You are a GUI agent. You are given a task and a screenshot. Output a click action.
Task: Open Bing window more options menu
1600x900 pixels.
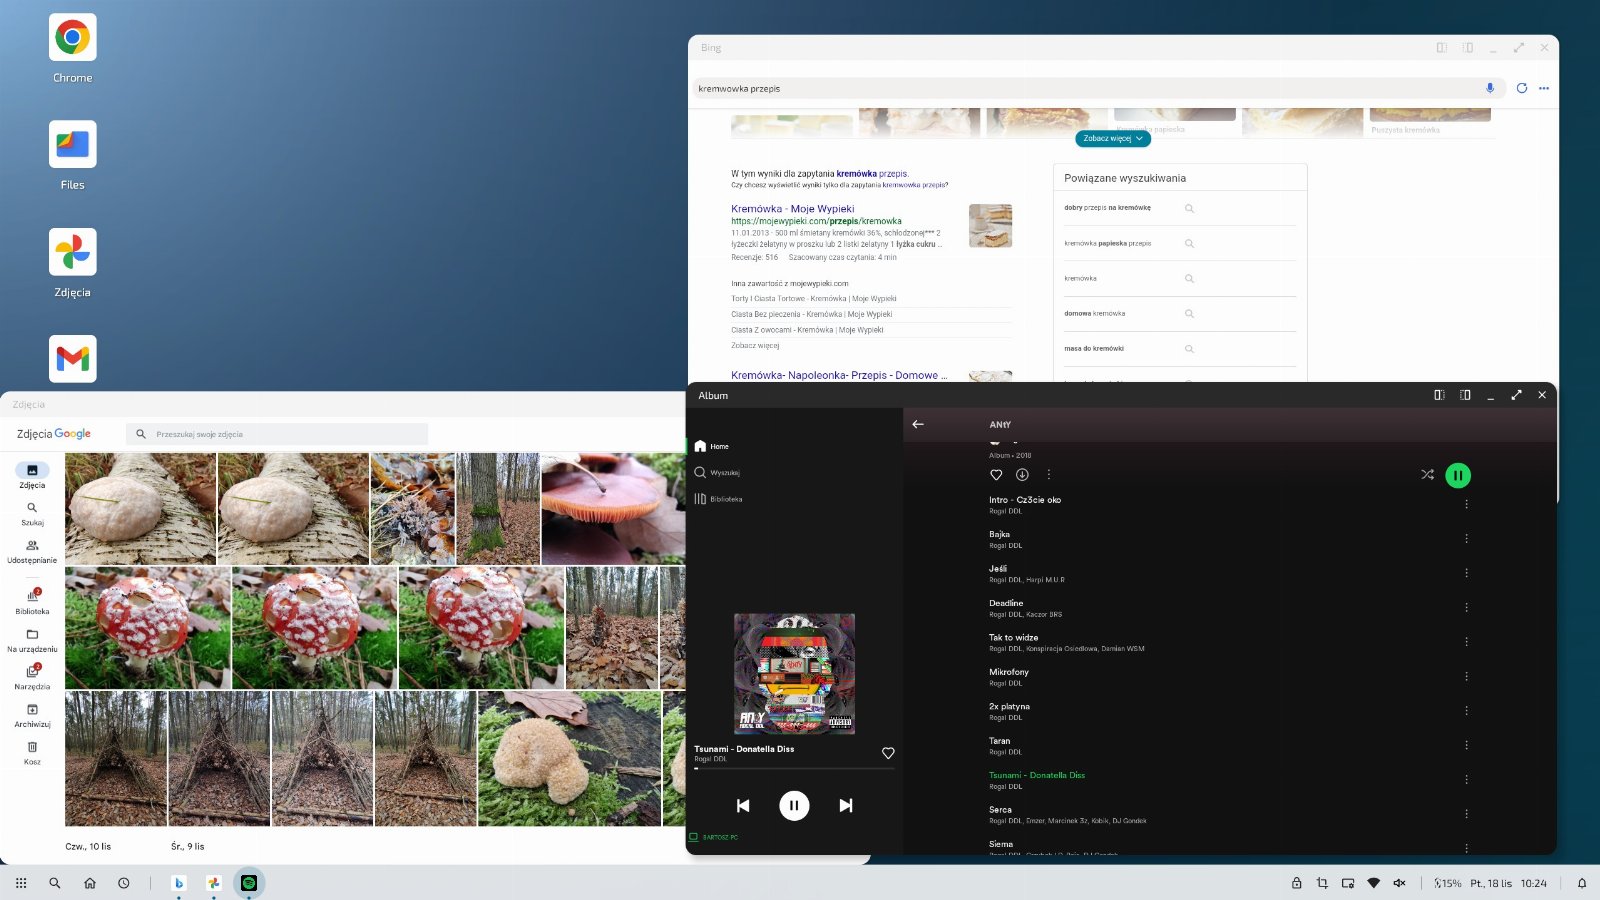[x=1544, y=88]
